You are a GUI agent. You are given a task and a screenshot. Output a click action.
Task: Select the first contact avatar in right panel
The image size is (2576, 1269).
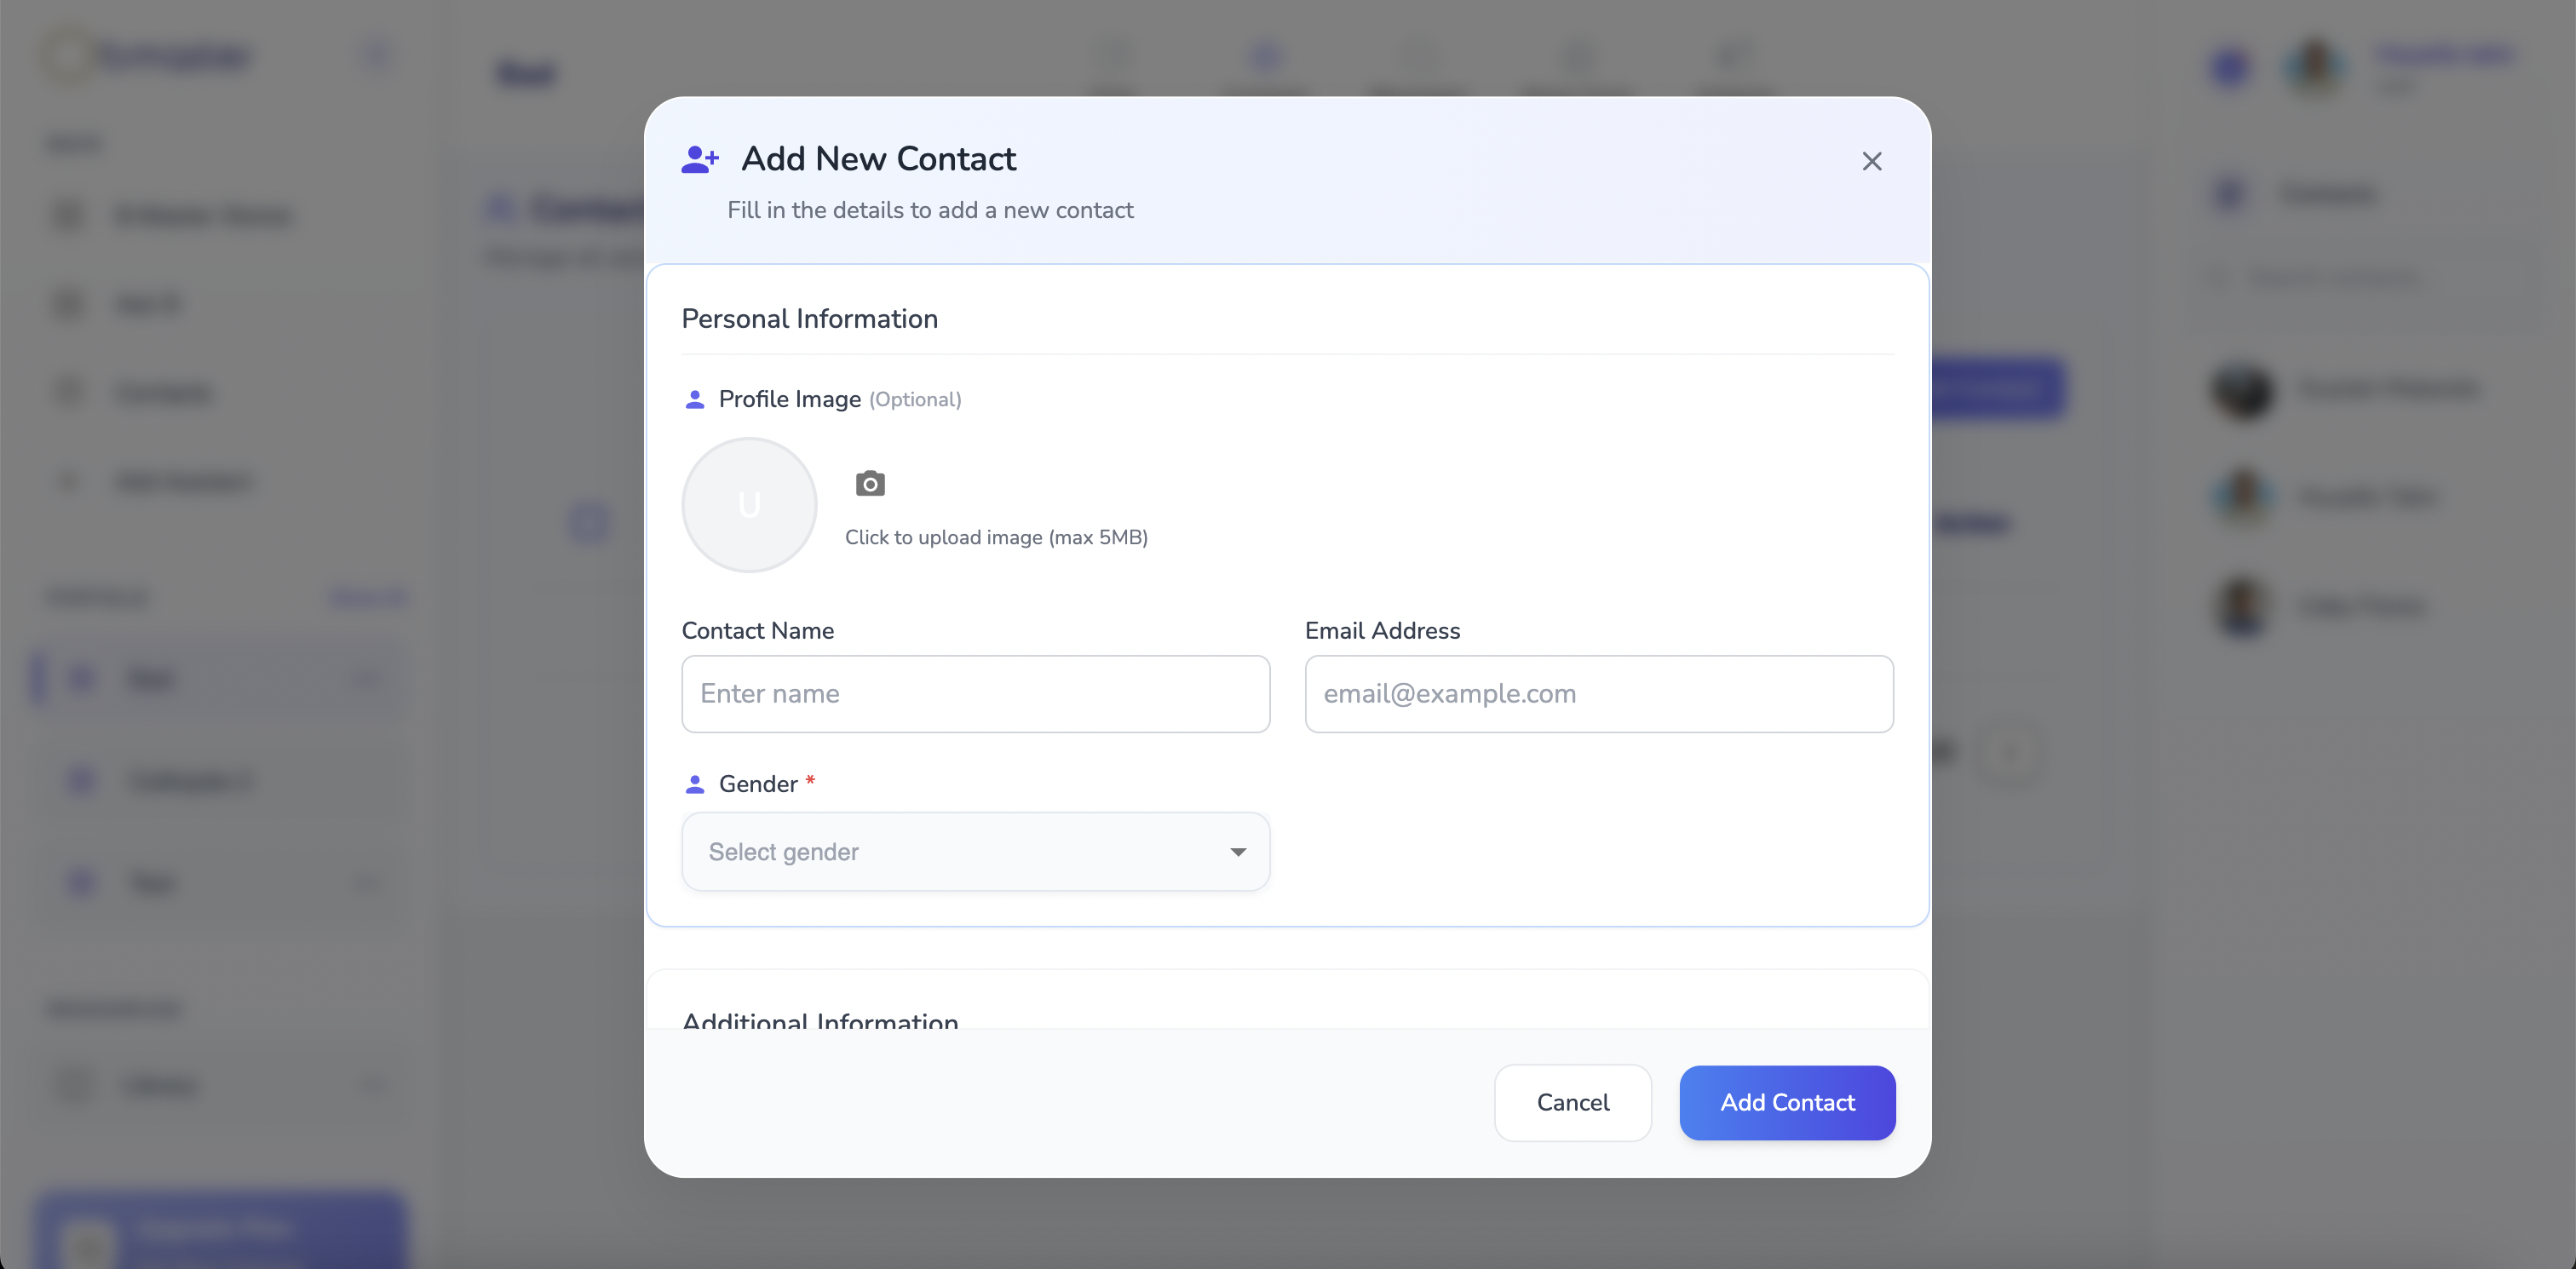(x=2243, y=389)
